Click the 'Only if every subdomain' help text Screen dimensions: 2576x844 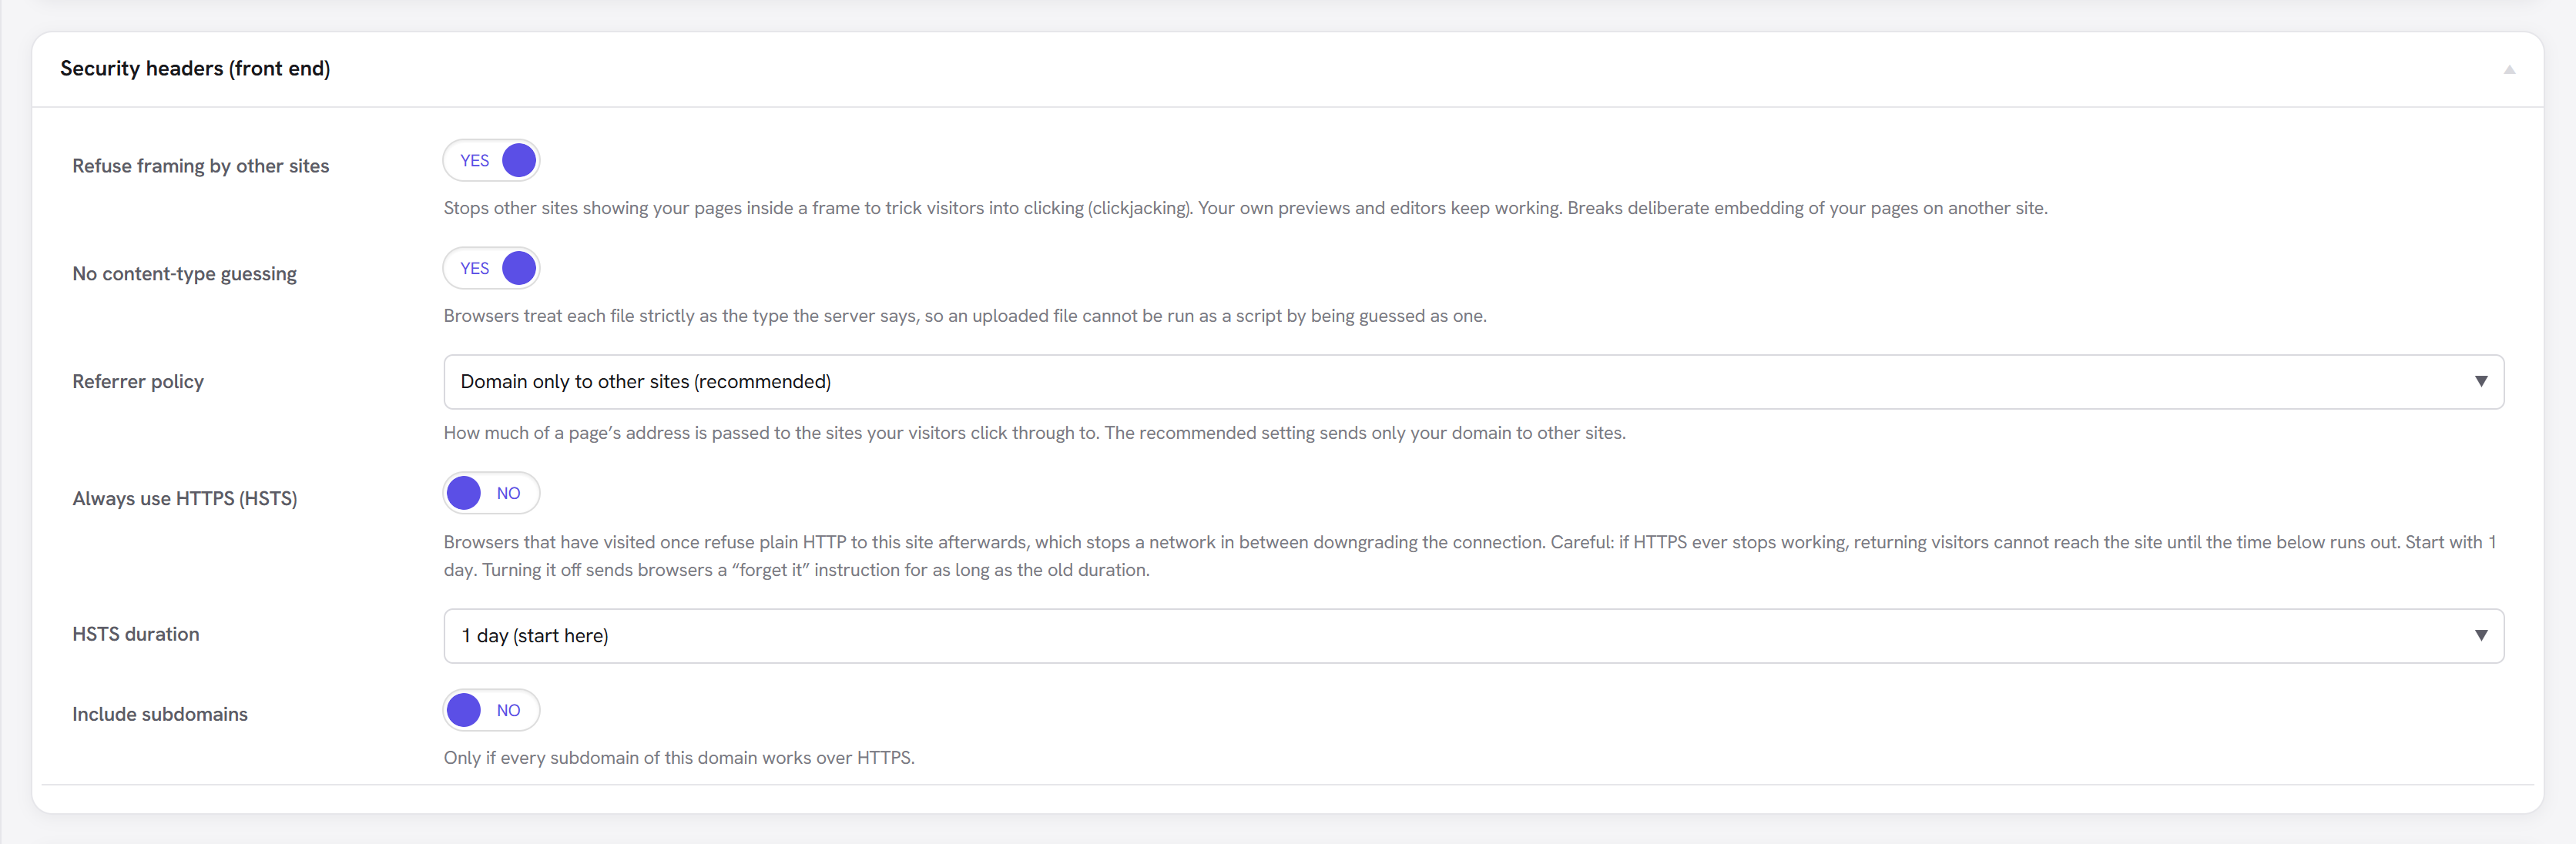click(x=679, y=758)
